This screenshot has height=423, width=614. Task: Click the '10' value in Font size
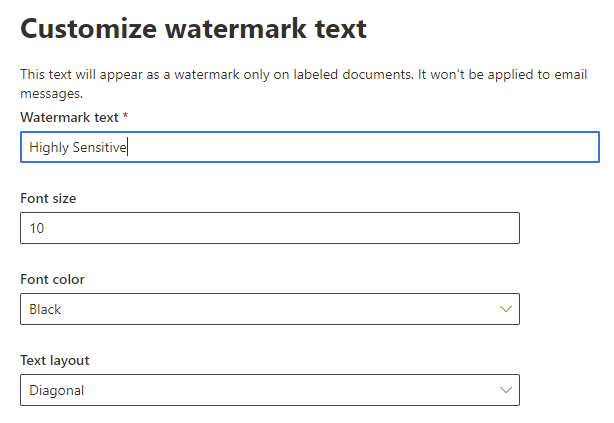click(x=37, y=228)
